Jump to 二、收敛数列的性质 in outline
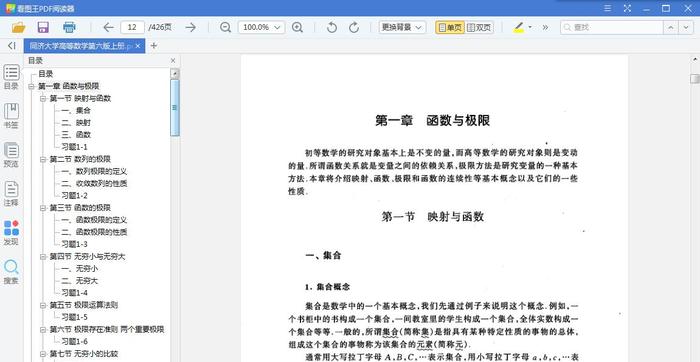Viewport: 700px width, 362px height. (x=94, y=183)
